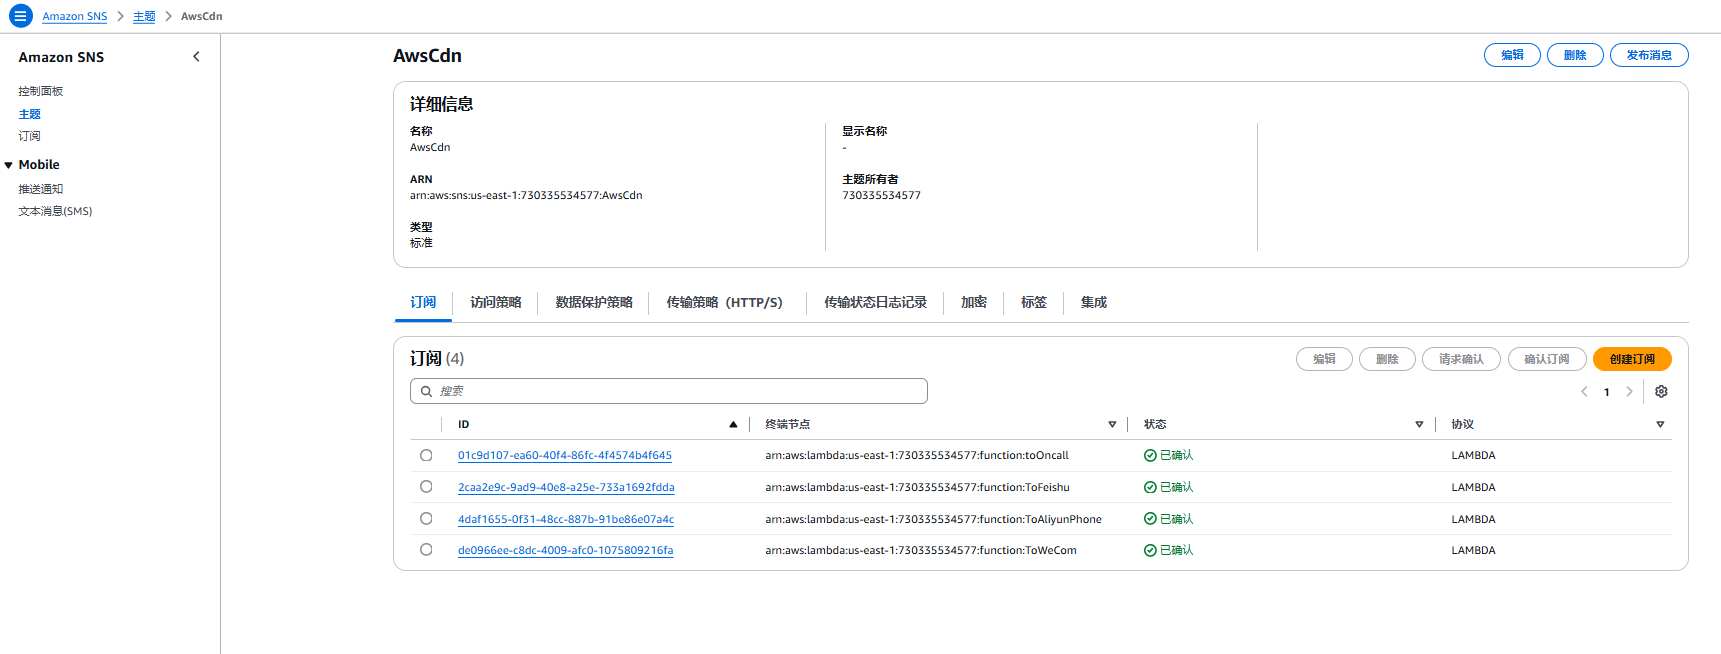Open subscription link de0966ee-c8dc-4009-afc0-1075809216fa
This screenshot has width=1721, height=654.
tap(566, 550)
